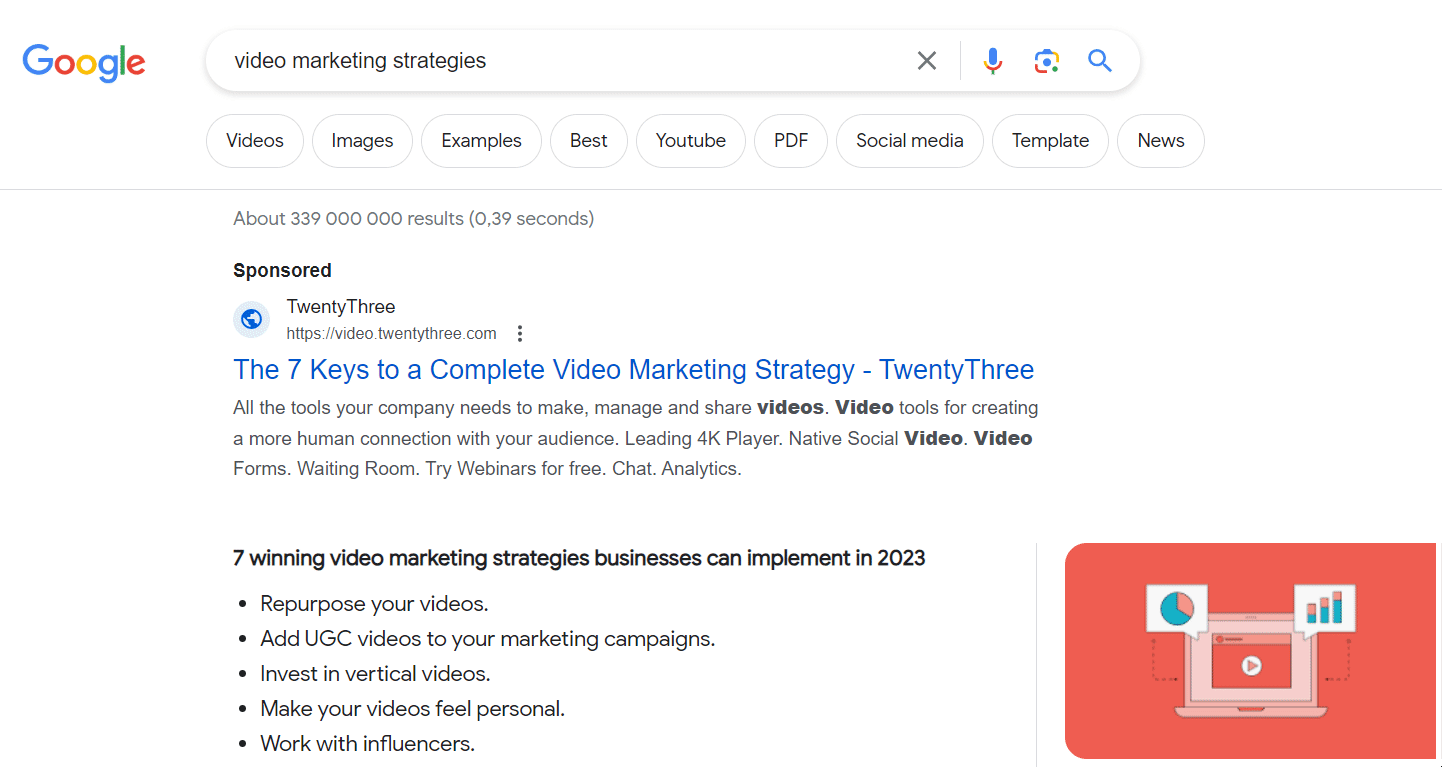Screen dimensions: 1442x767
Task: Open the 7 Keys Video Marketing Strategy link
Action: 633,370
